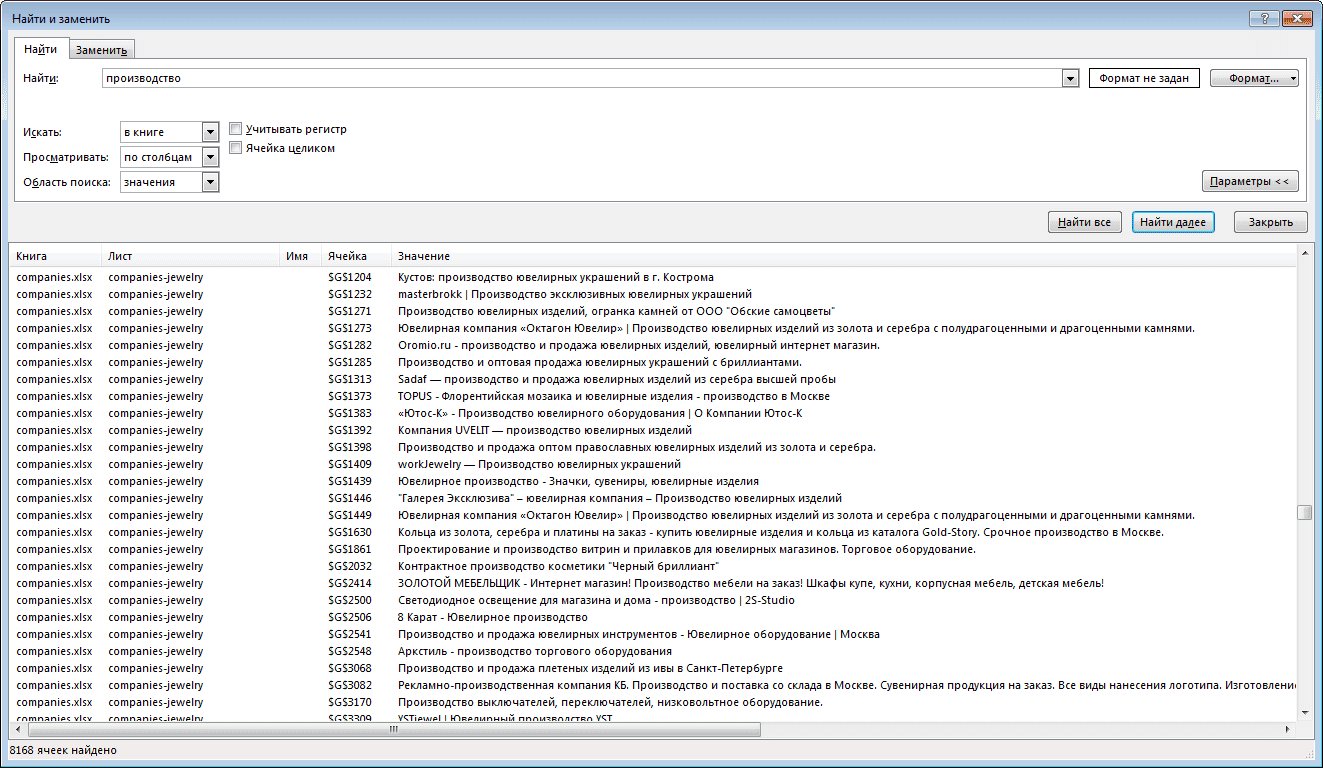Select Рекламно-производственная компания КБ row $G$3082
Viewport: 1323px width, 768px height.
point(653,685)
